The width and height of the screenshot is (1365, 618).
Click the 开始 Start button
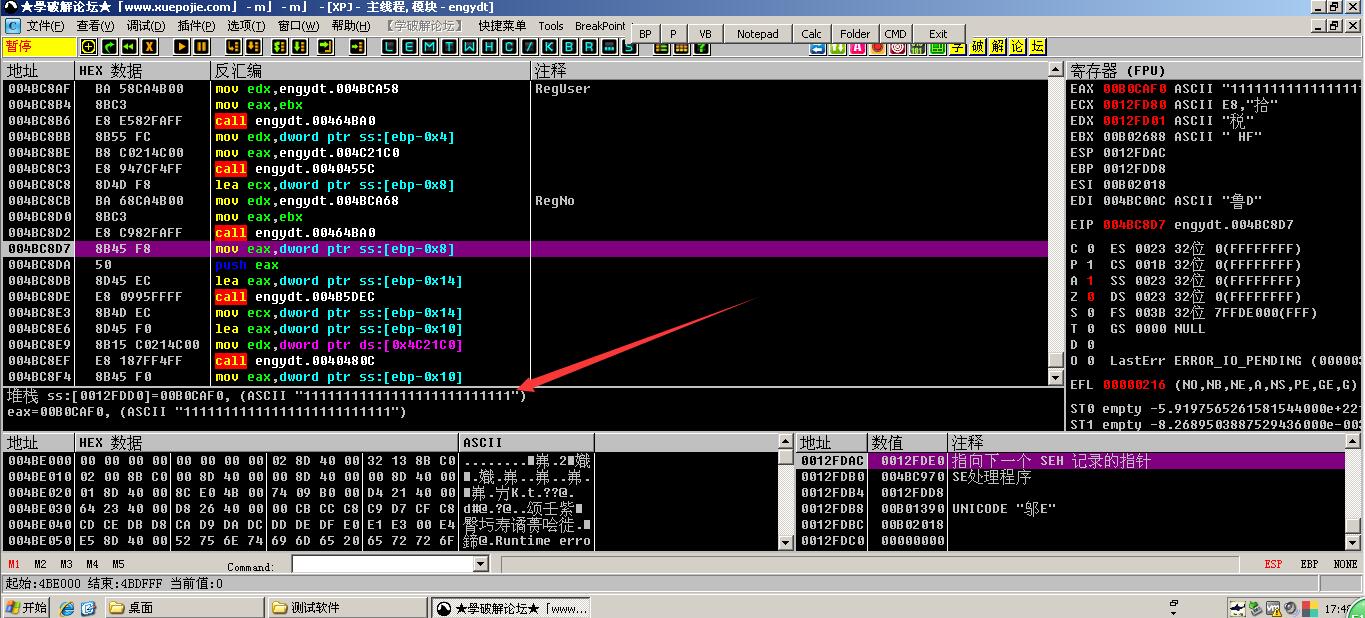[26, 607]
